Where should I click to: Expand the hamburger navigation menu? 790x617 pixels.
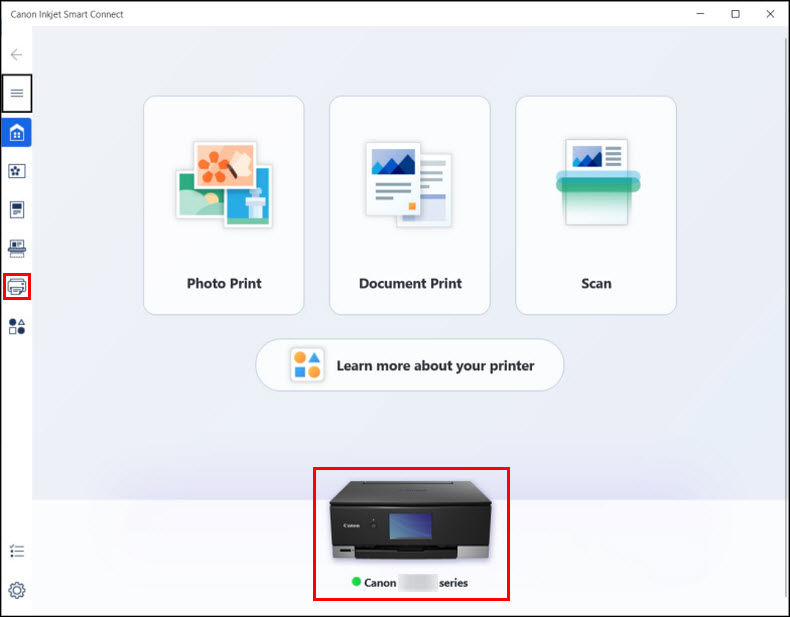pos(17,93)
